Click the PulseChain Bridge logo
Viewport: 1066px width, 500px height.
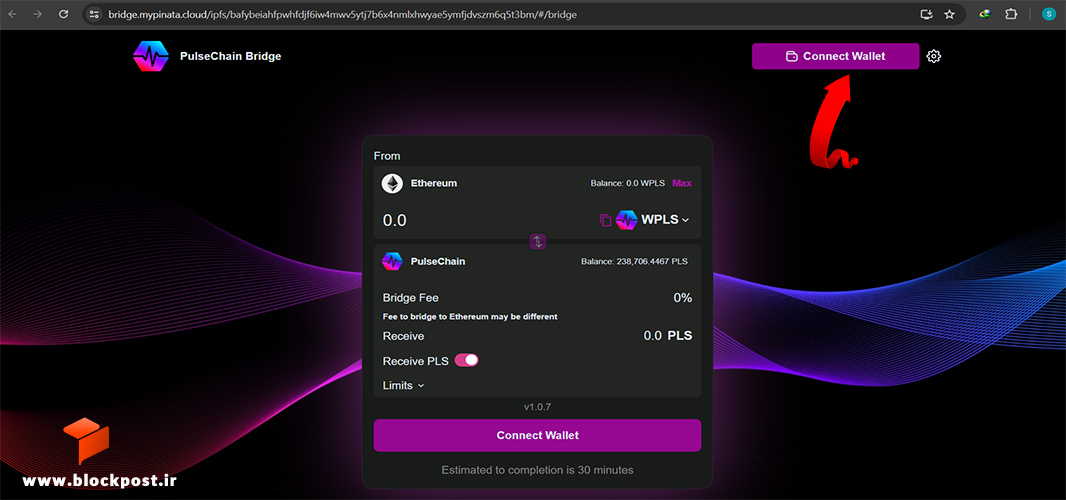coord(150,56)
